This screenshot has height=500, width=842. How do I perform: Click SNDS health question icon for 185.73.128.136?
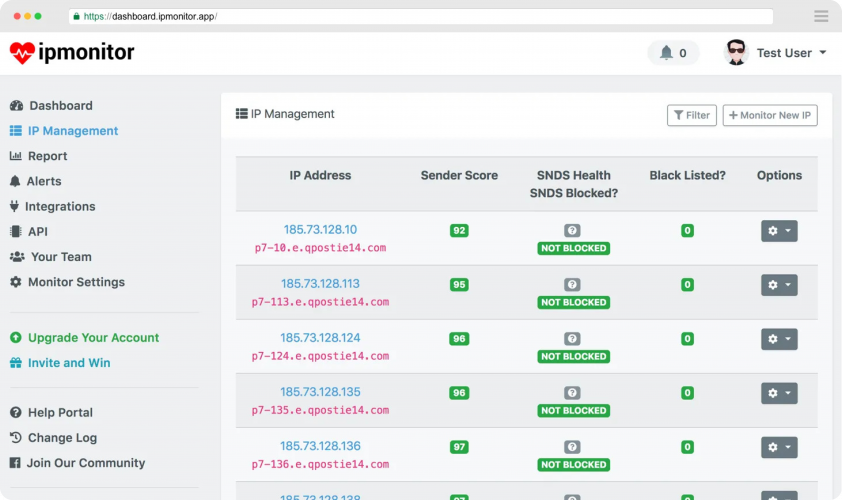point(572,447)
